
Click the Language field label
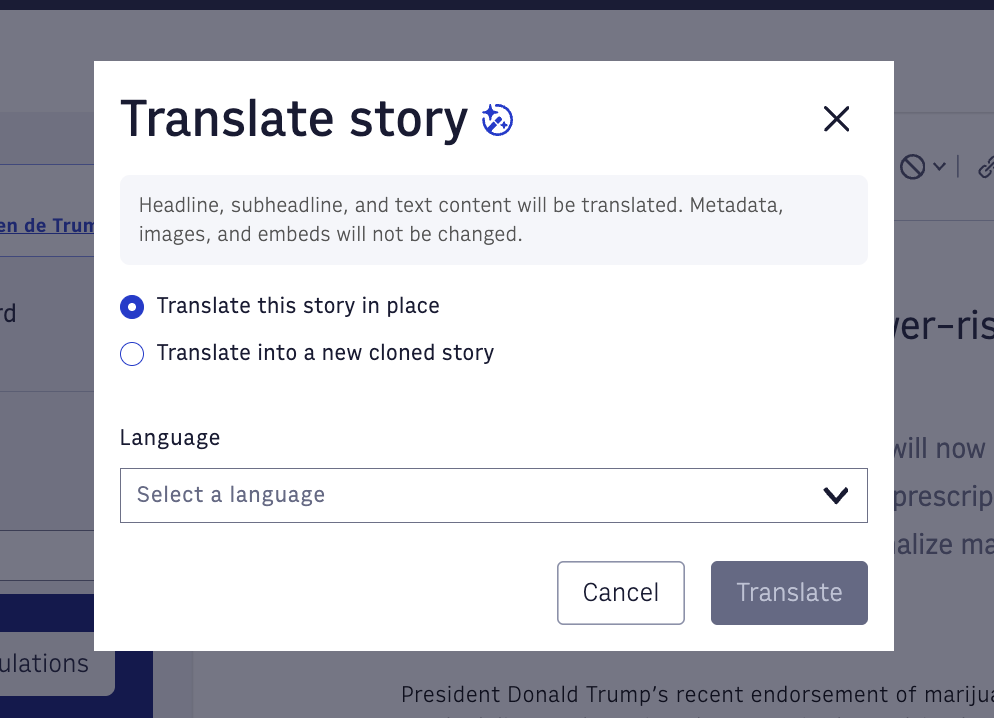point(170,438)
